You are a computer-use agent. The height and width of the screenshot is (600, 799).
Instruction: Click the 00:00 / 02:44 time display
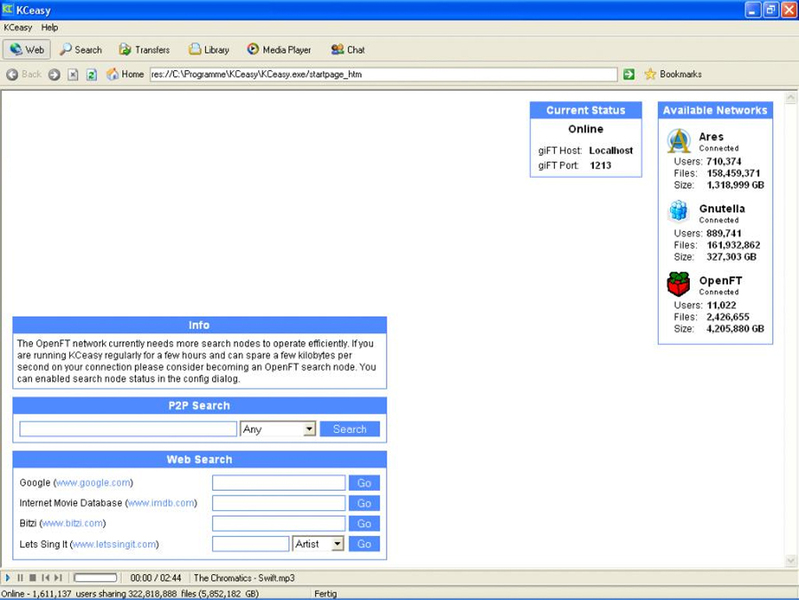pyautogui.click(x=155, y=578)
